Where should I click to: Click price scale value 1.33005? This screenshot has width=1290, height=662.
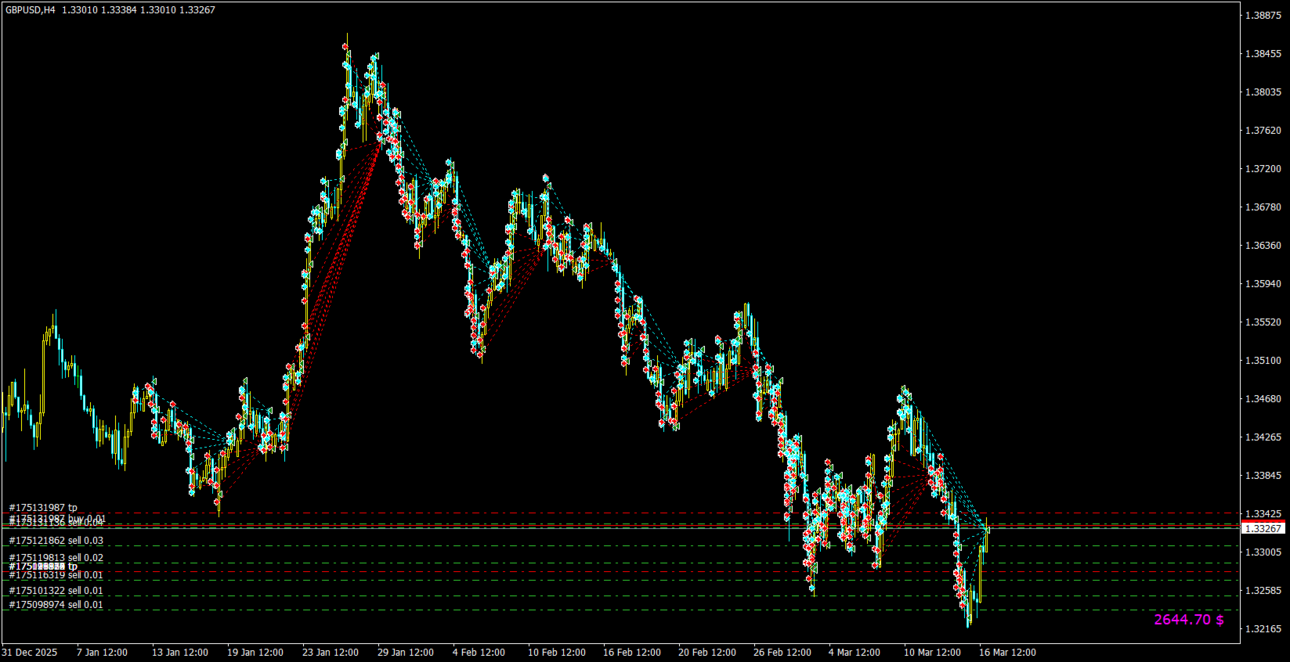1264,552
